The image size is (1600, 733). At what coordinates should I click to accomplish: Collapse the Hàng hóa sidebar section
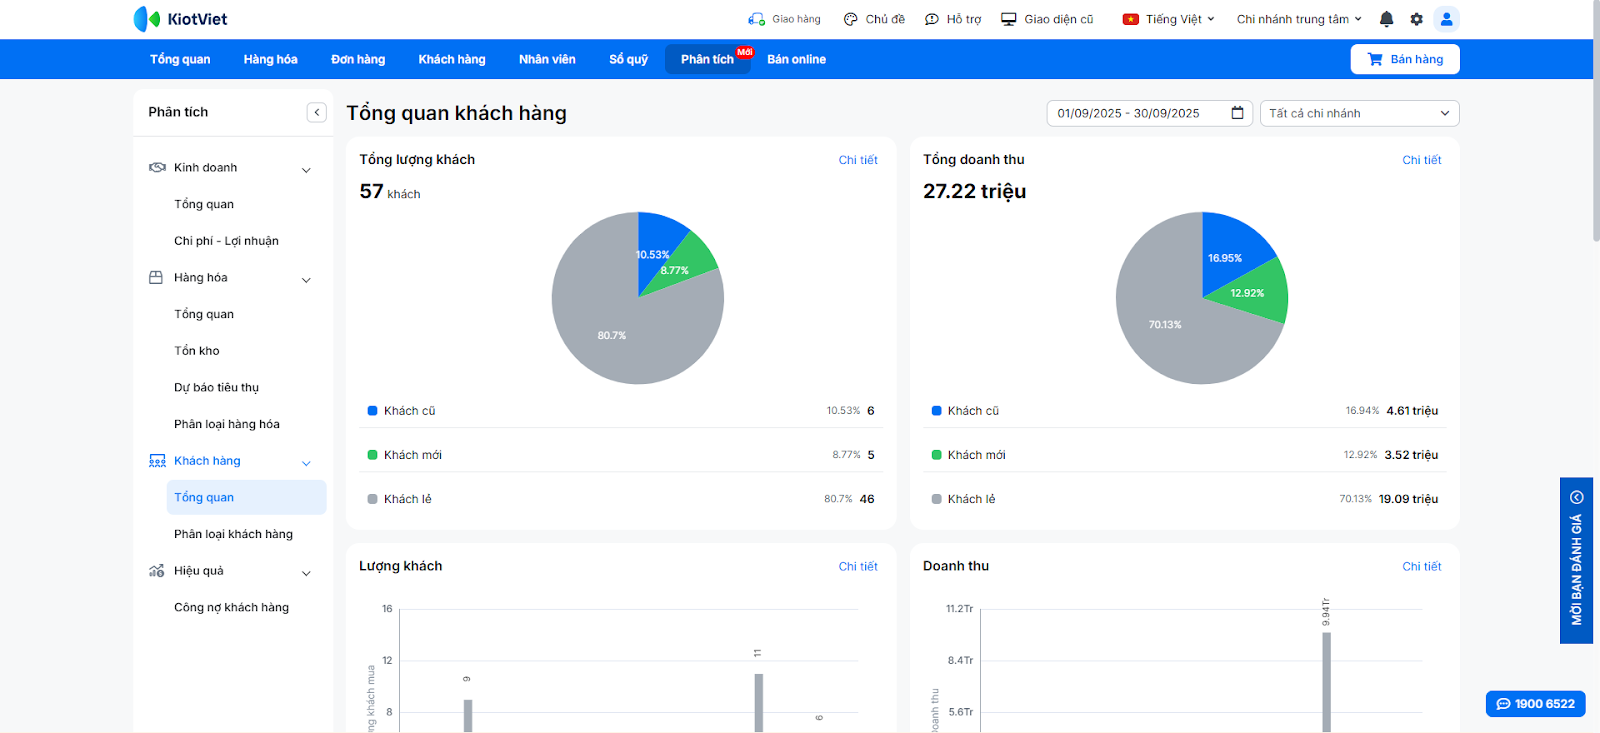[306, 279]
